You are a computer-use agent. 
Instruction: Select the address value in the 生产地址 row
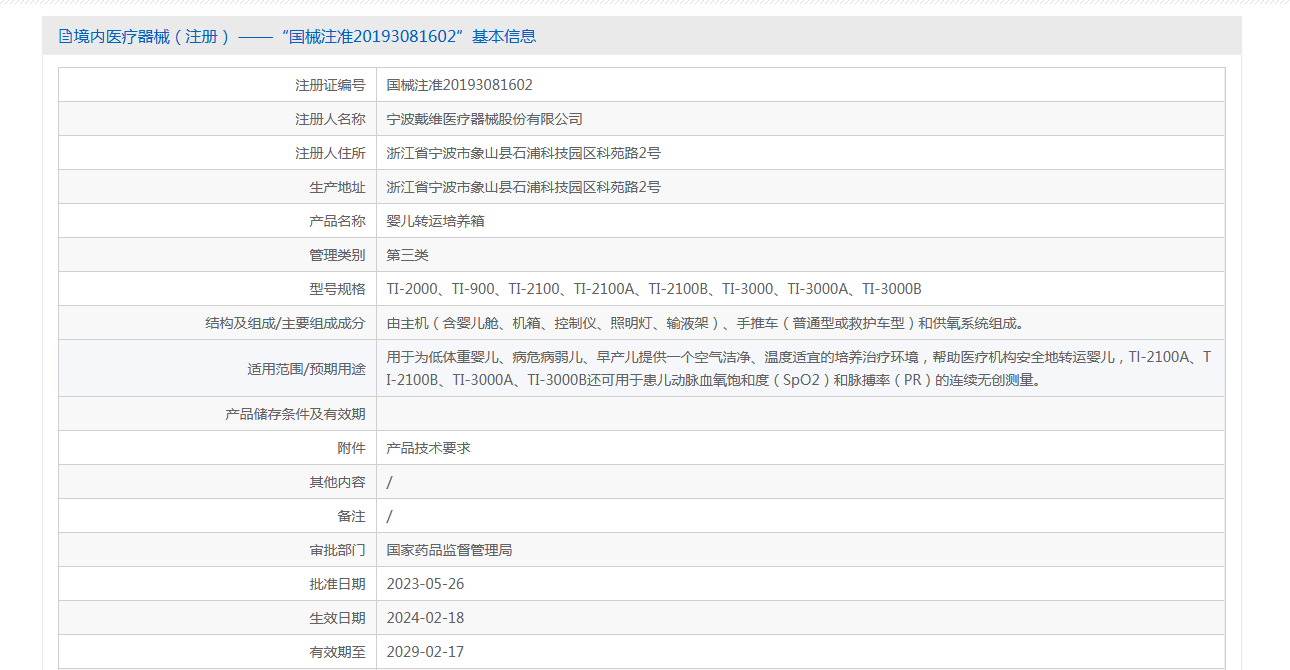[x=524, y=187]
